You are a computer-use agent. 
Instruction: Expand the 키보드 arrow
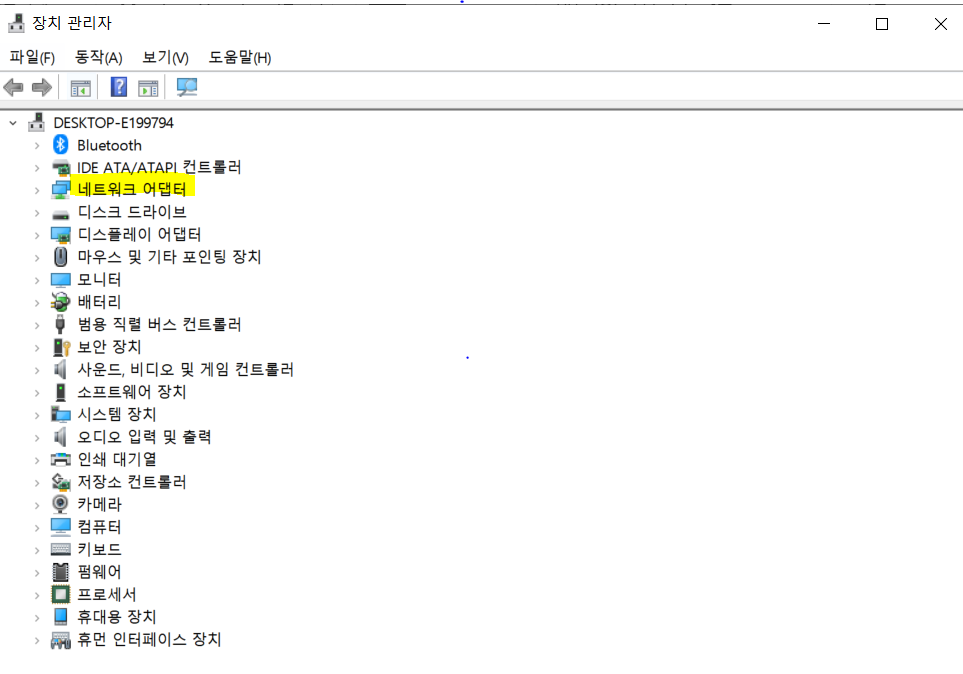[37, 550]
